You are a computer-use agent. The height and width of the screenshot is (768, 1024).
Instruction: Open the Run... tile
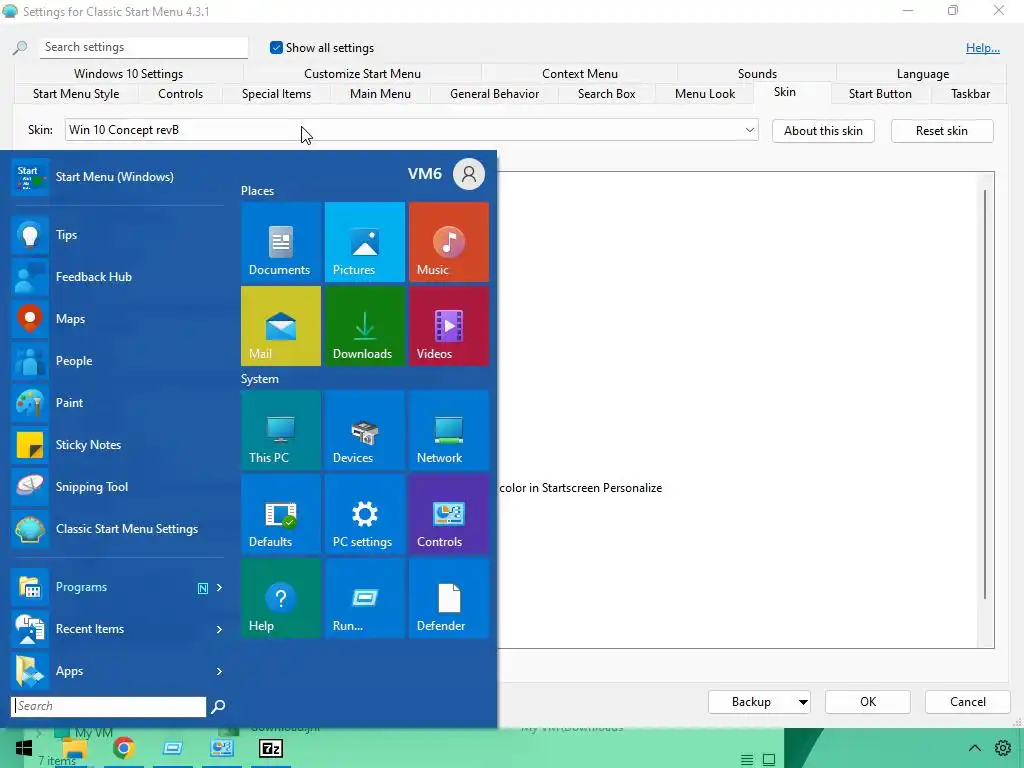pos(364,598)
